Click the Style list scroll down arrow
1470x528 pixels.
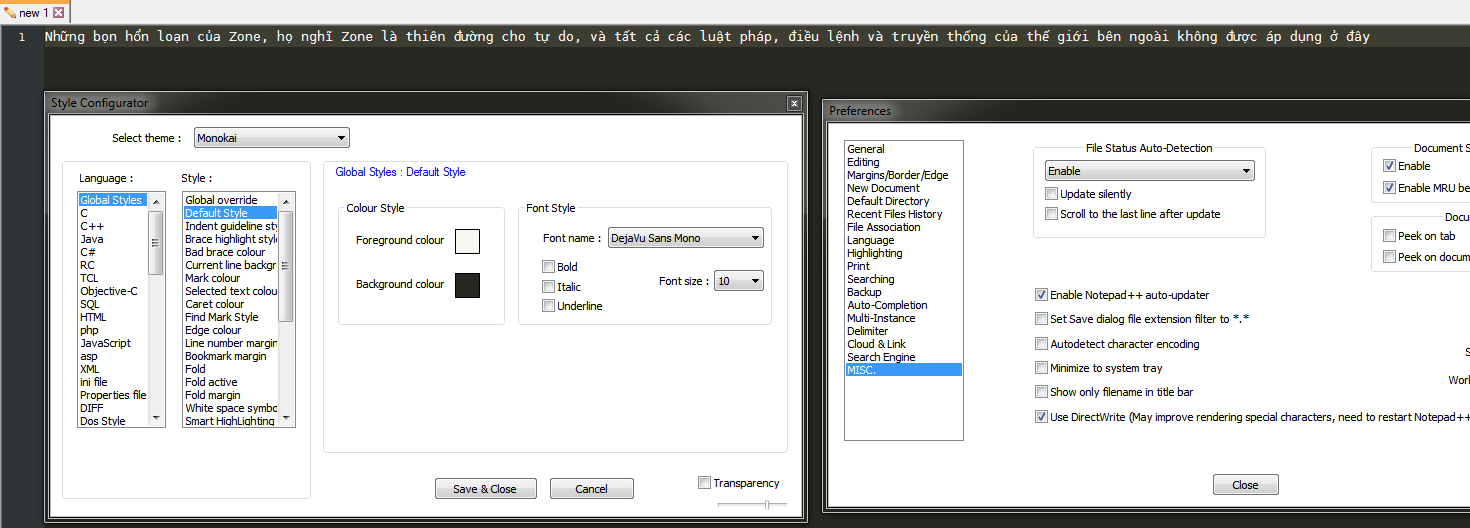[x=286, y=417]
